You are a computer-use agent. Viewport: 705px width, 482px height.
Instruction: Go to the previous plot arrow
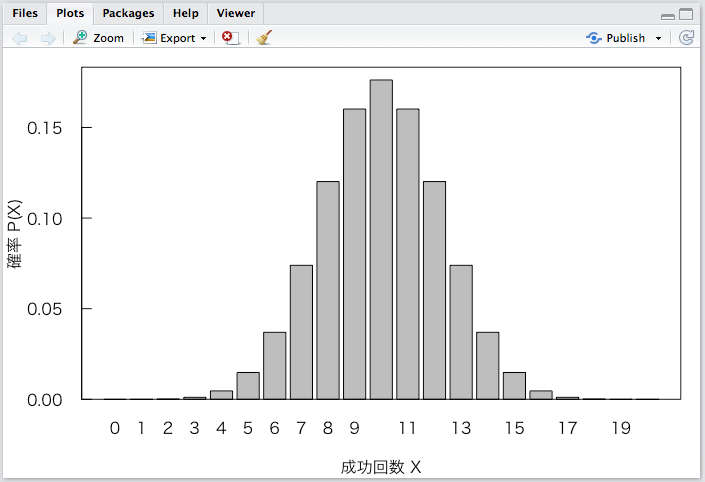coord(20,38)
